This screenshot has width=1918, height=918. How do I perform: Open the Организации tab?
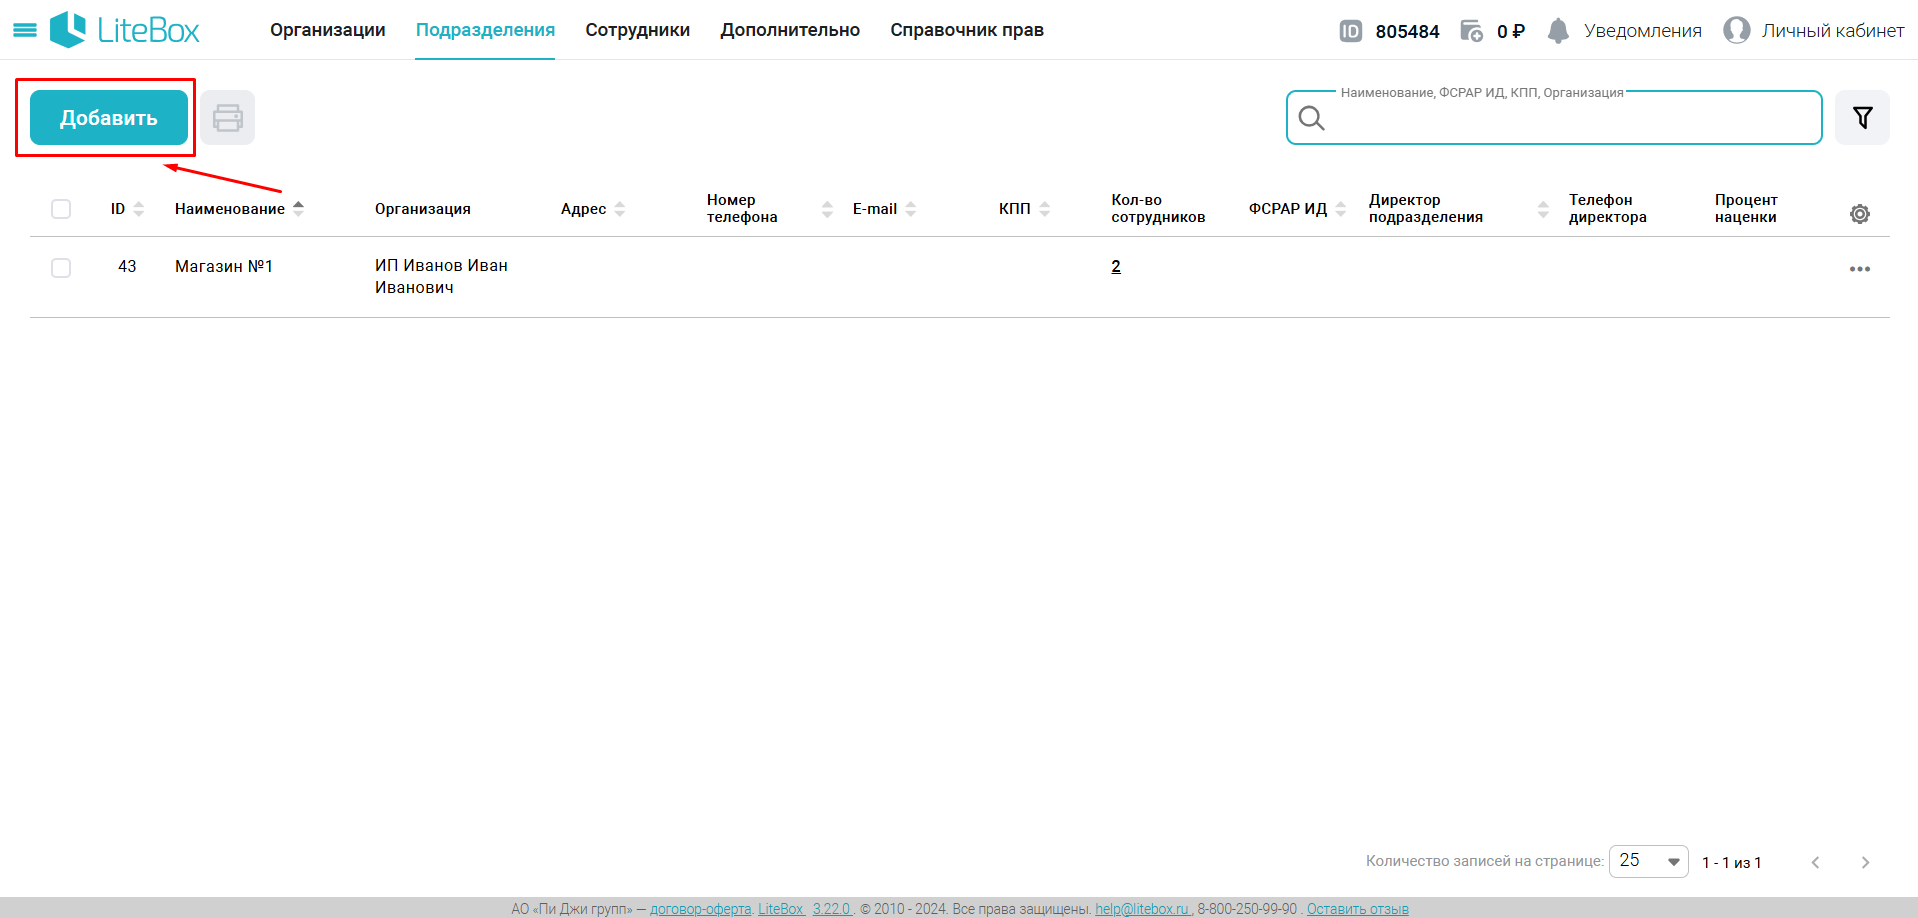(x=328, y=30)
